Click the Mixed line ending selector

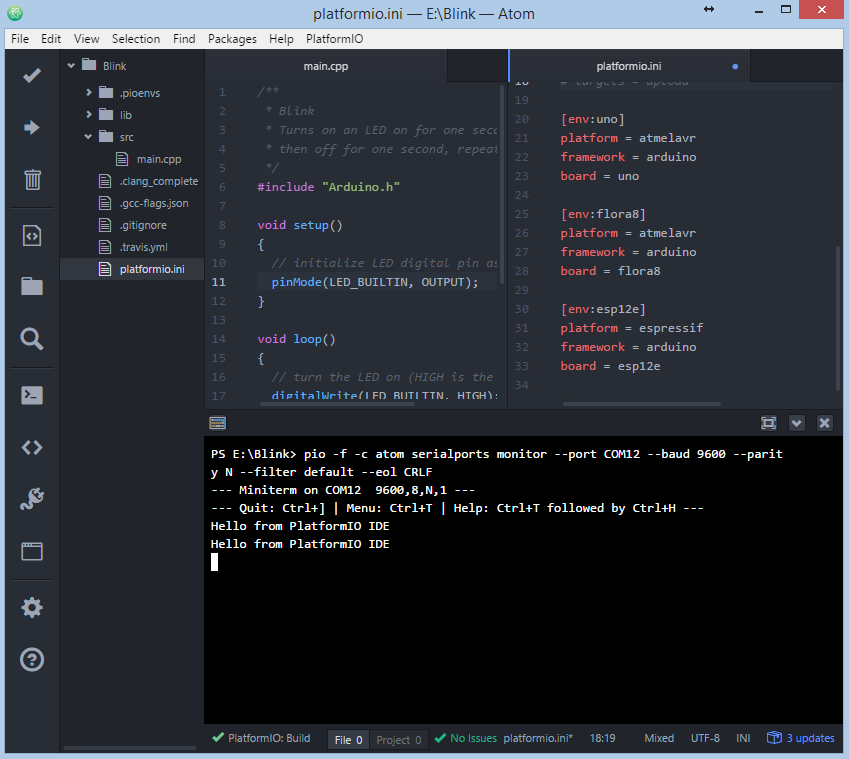click(659, 738)
